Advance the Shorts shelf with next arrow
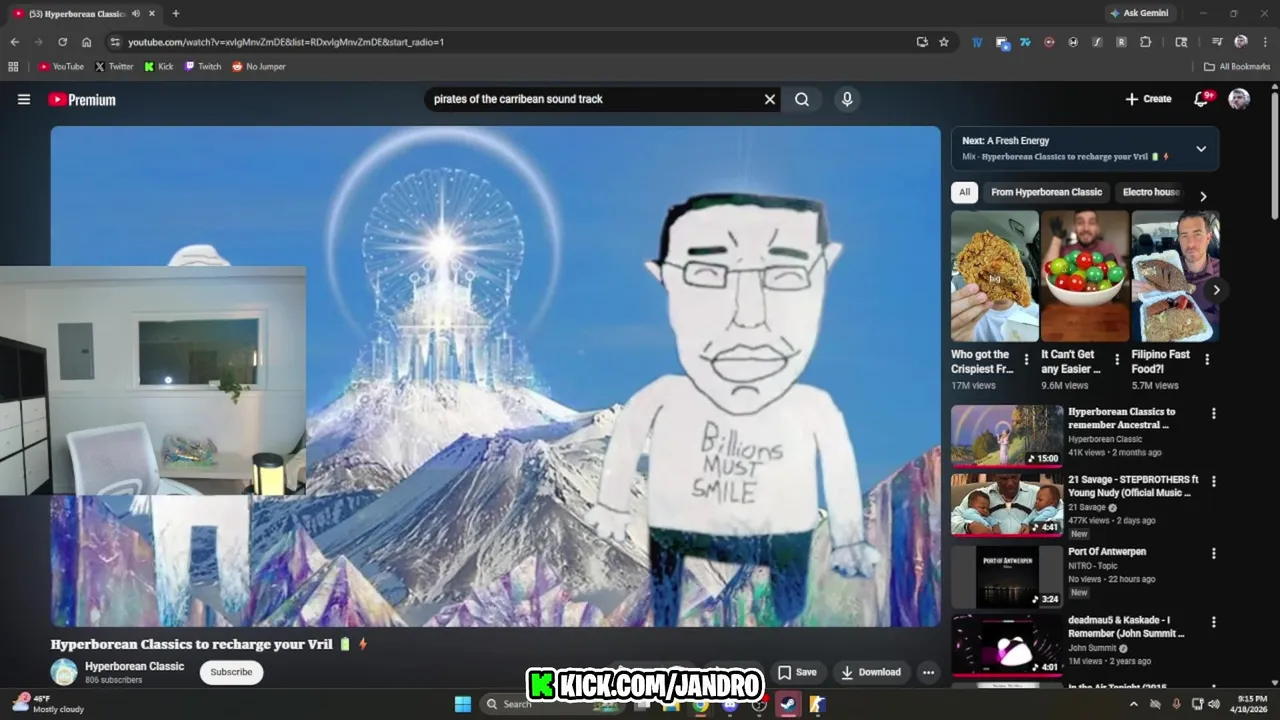 pyautogui.click(x=1216, y=290)
